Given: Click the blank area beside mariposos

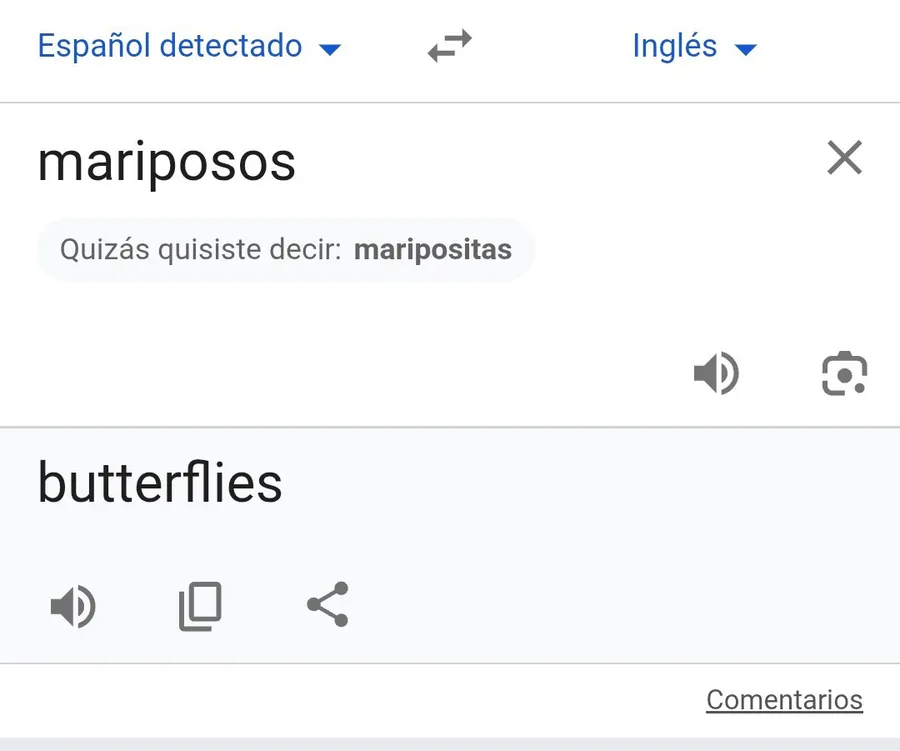Looking at the screenshot, I should (x=560, y=160).
